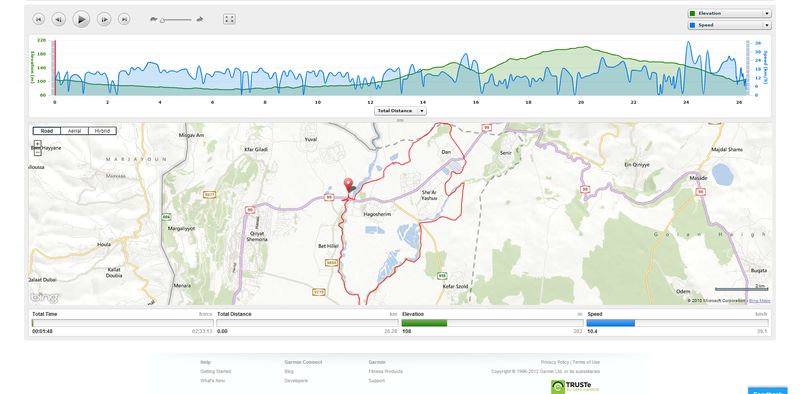Open the Privacy Policy link

(555, 362)
